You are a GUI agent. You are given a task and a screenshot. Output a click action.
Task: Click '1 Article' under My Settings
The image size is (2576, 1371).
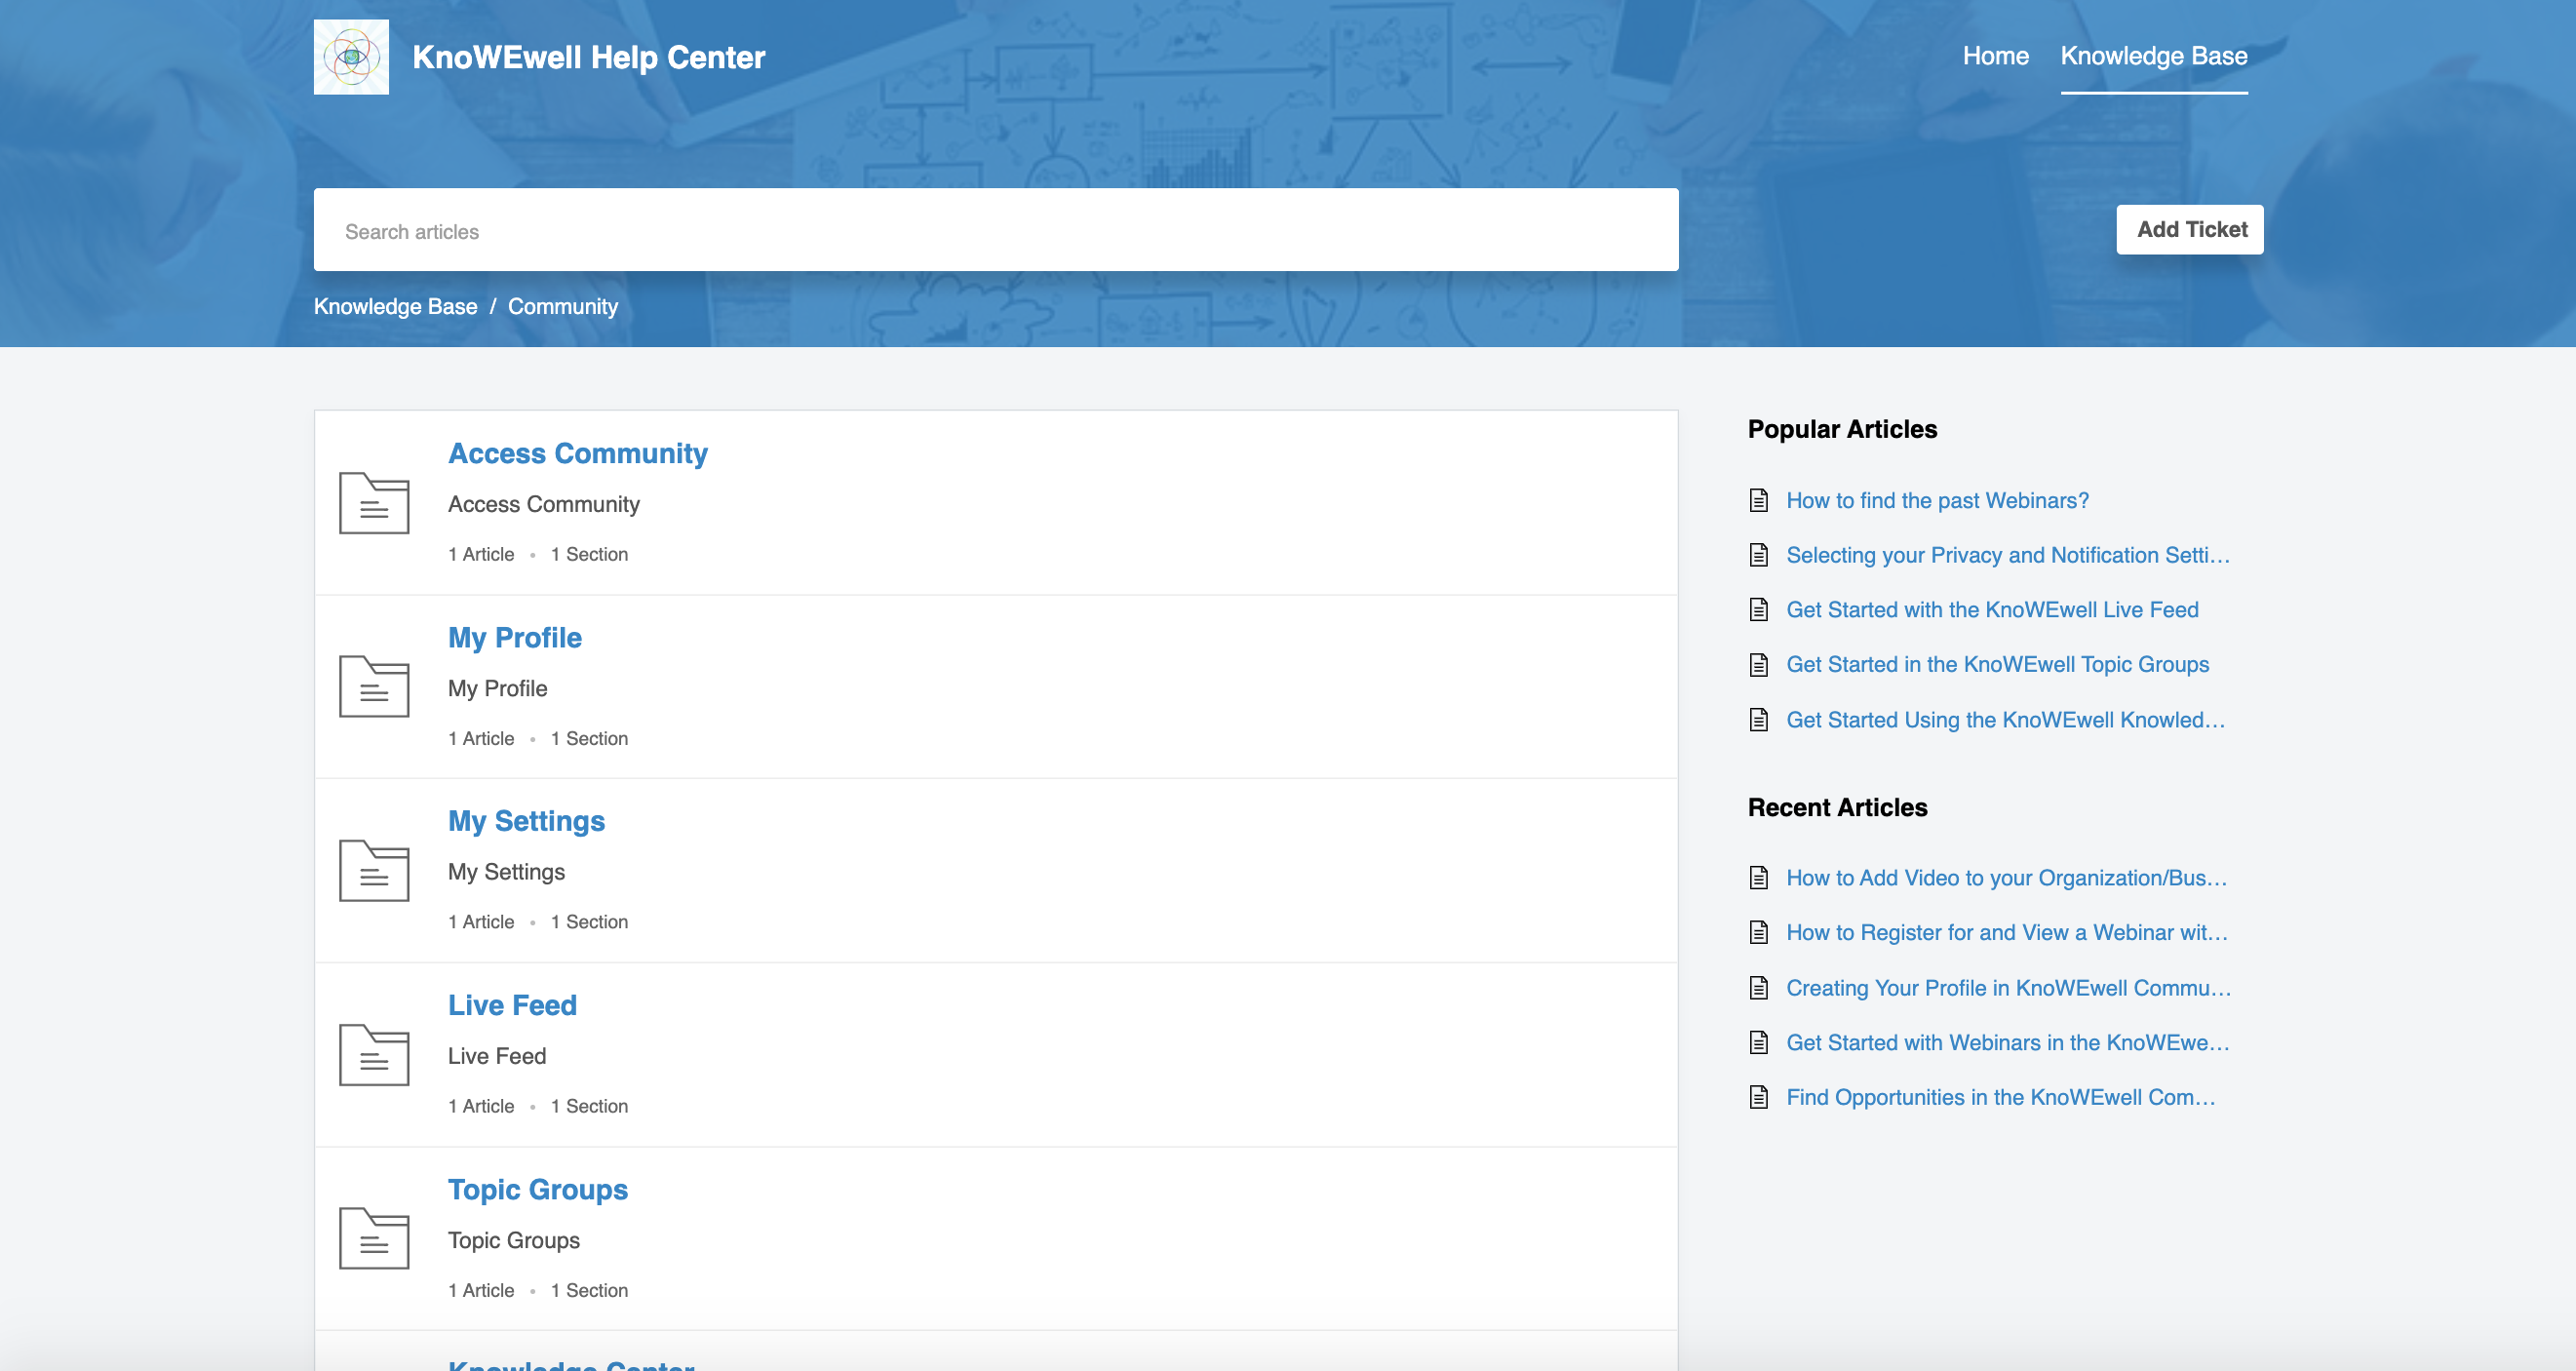click(481, 922)
